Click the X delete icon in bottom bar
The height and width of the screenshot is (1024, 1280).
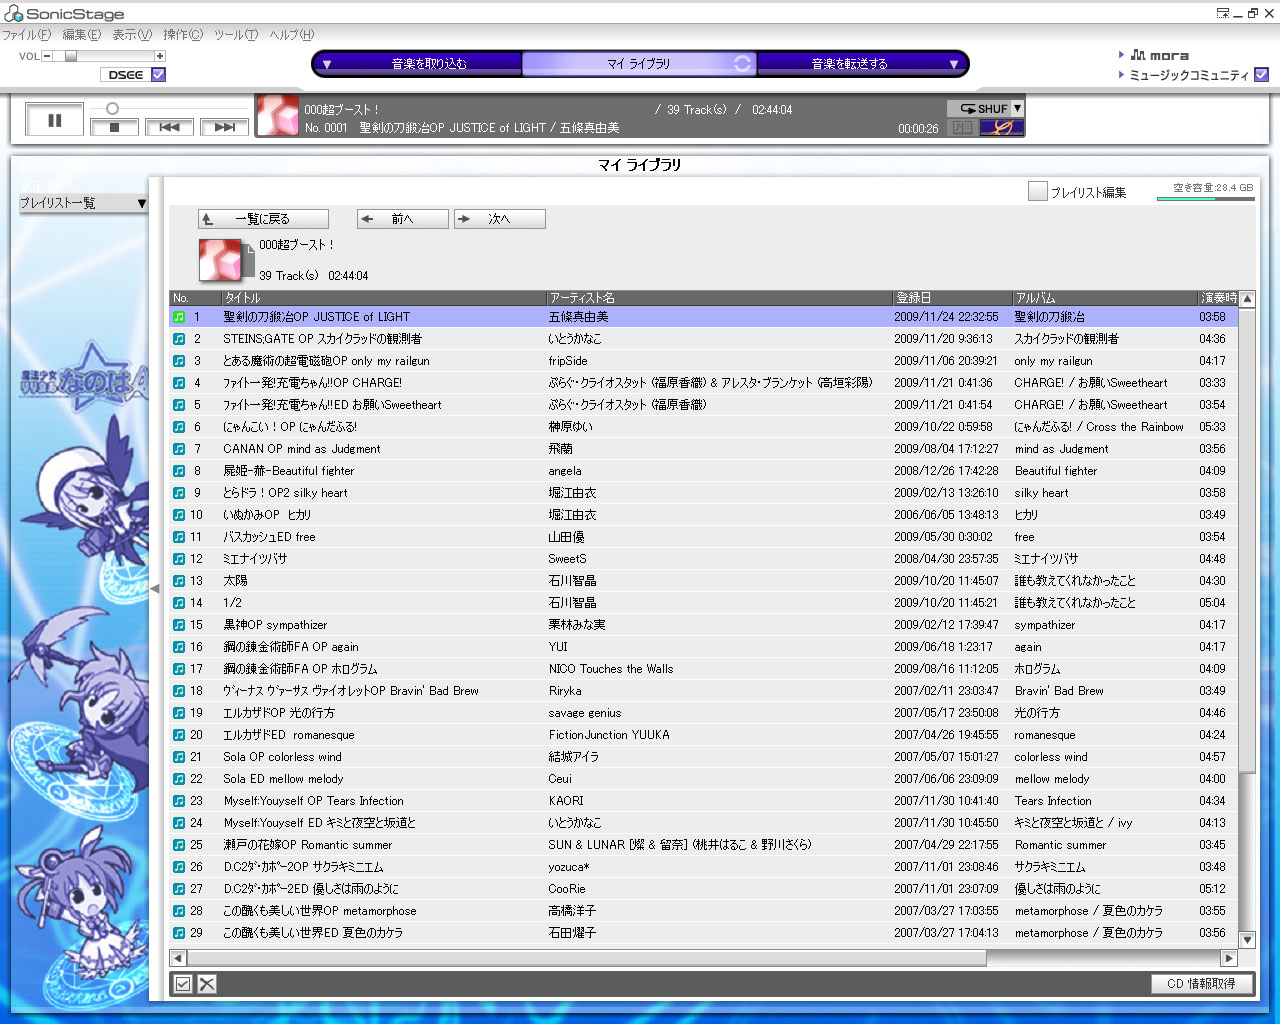coord(207,984)
